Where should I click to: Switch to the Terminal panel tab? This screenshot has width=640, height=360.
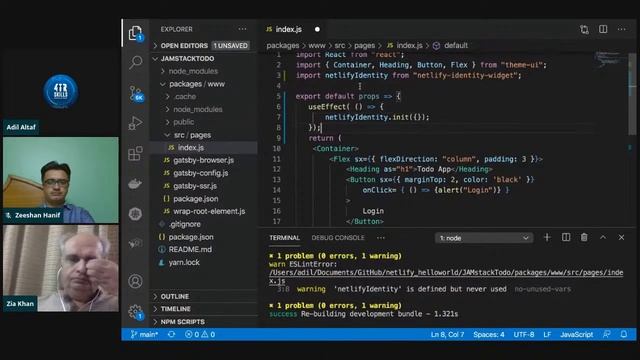click(284, 238)
